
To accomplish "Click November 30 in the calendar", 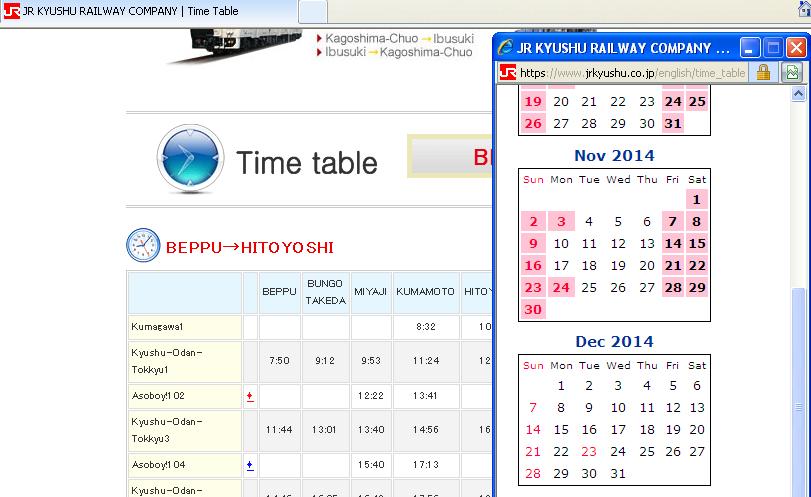I will click(533, 309).
